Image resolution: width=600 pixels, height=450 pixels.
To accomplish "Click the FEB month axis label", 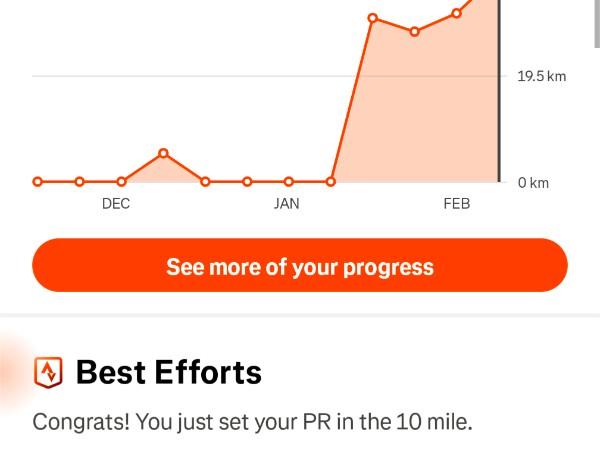I will tap(457, 204).
